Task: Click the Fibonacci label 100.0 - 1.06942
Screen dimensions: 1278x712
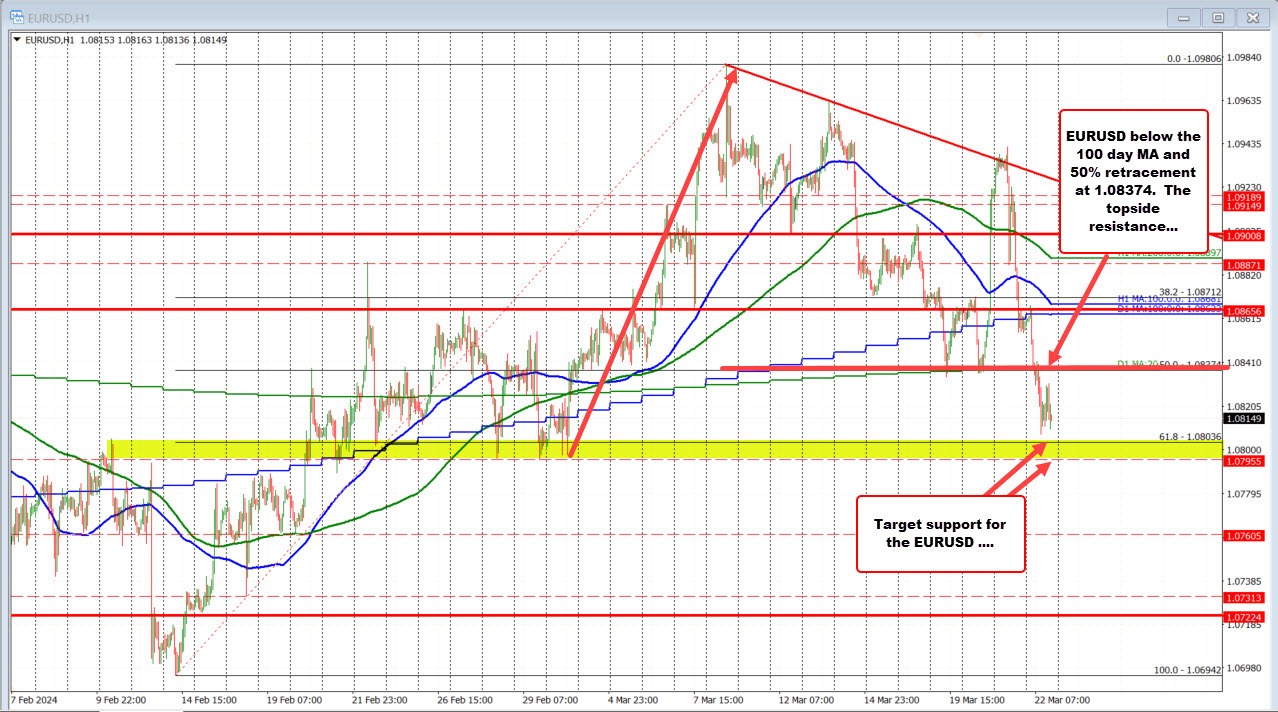Action: tap(1189, 670)
